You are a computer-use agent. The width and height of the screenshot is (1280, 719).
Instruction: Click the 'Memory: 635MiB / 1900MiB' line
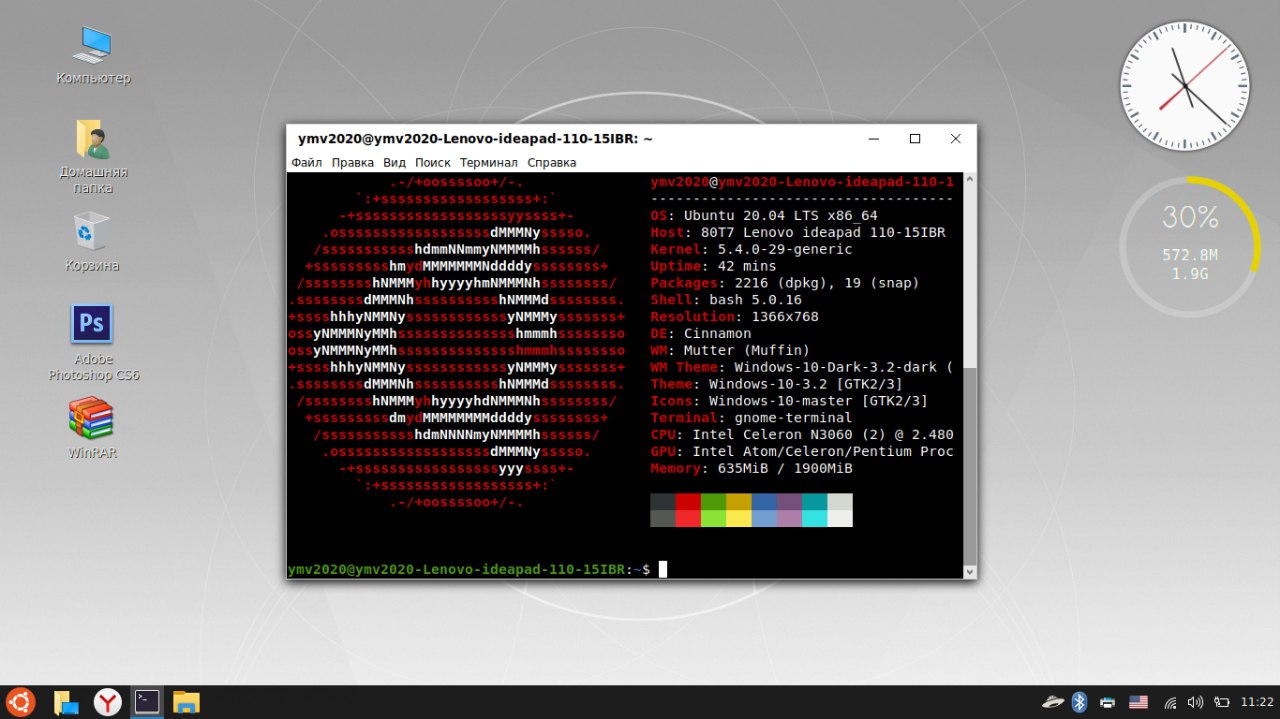pyautogui.click(x=751, y=468)
